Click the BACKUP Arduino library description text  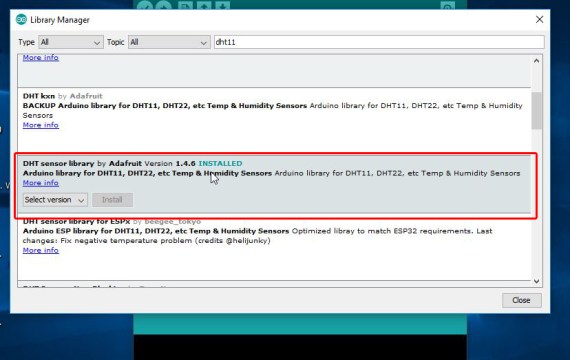click(x=165, y=105)
